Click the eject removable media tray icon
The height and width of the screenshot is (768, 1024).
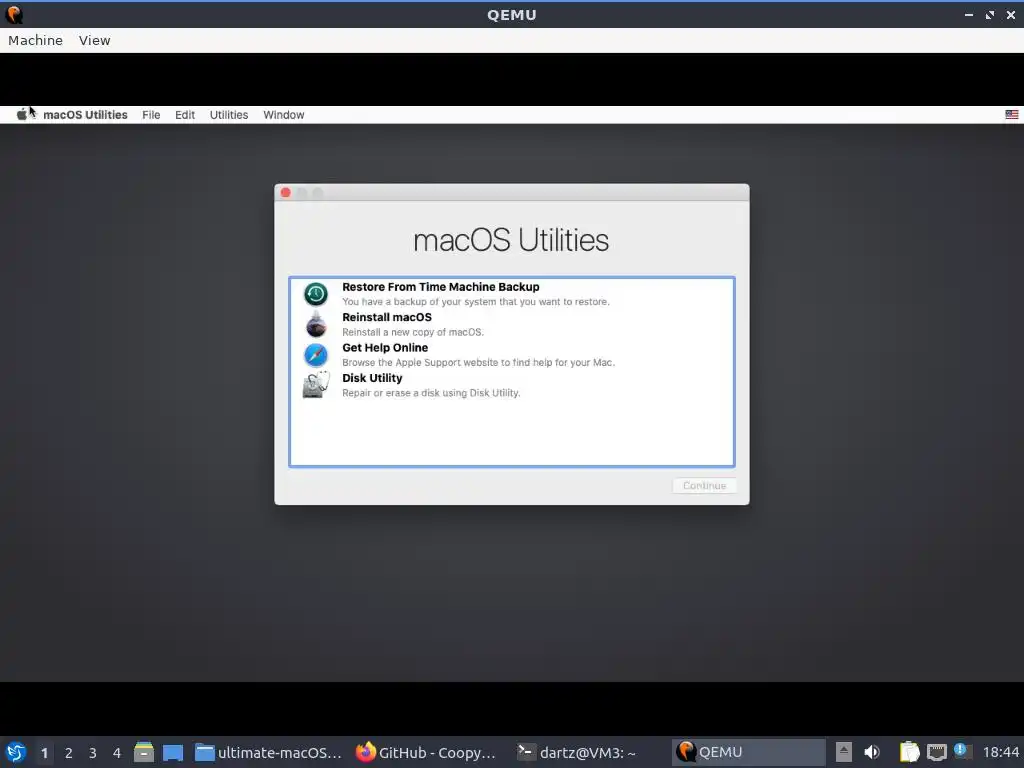click(844, 752)
